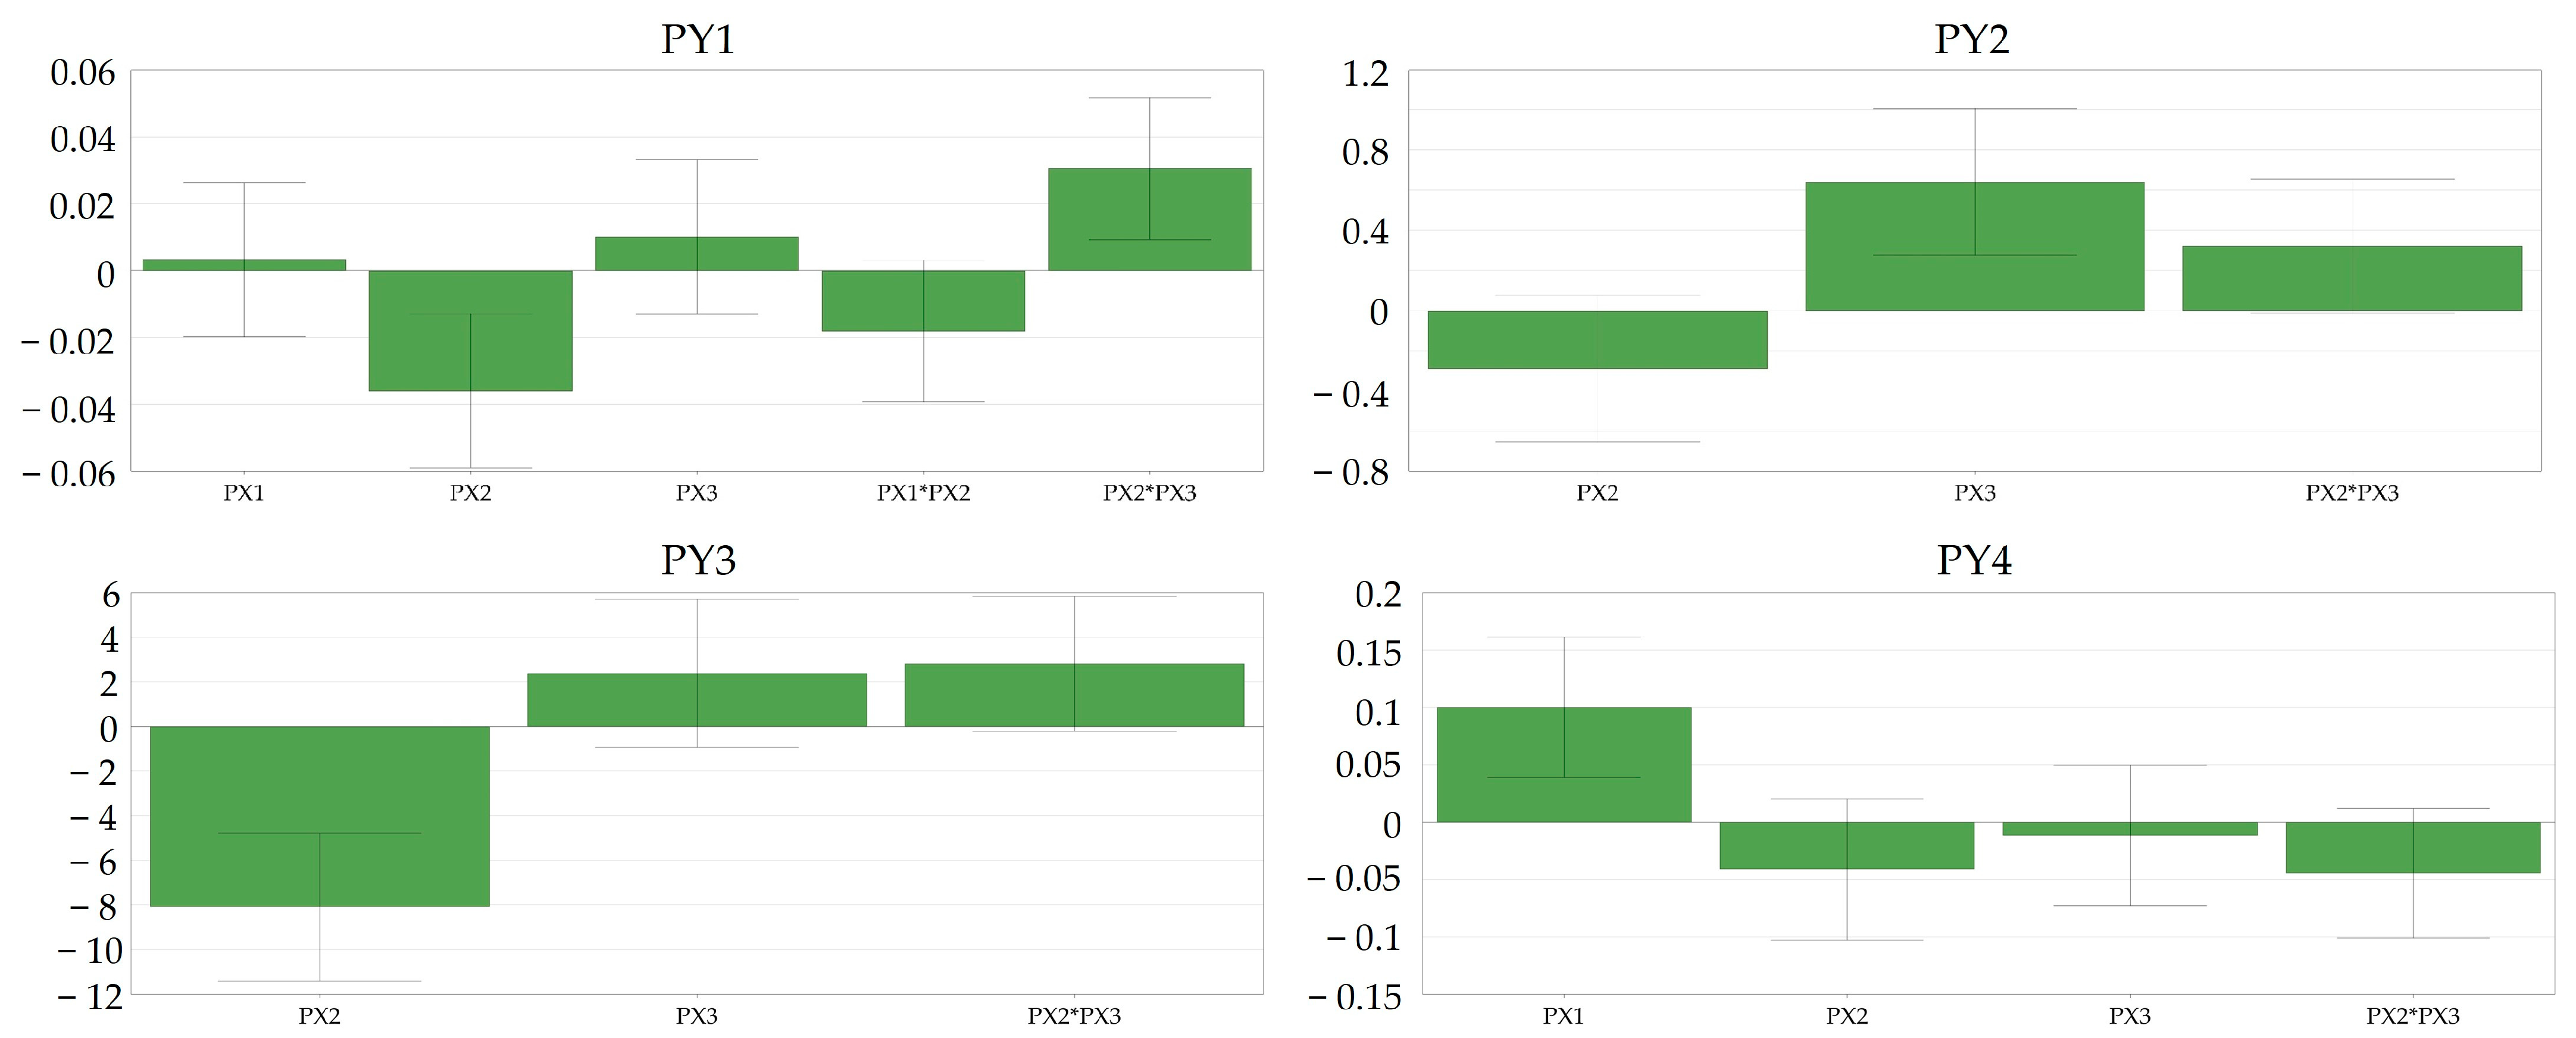The width and height of the screenshot is (2576, 1038).
Task: Select the PY4 chart title
Action: pyautogui.click(x=1974, y=560)
